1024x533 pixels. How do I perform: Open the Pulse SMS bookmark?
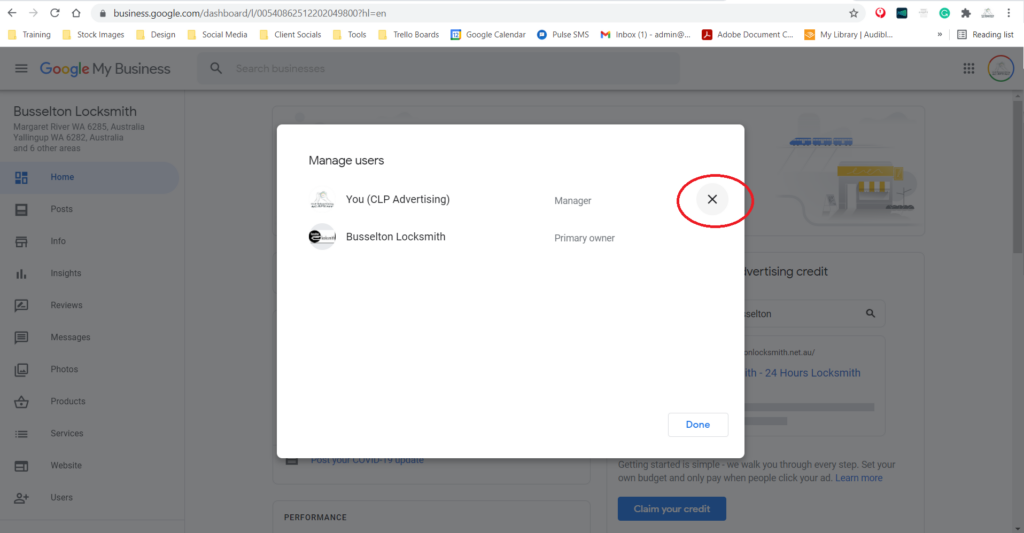[562, 35]
